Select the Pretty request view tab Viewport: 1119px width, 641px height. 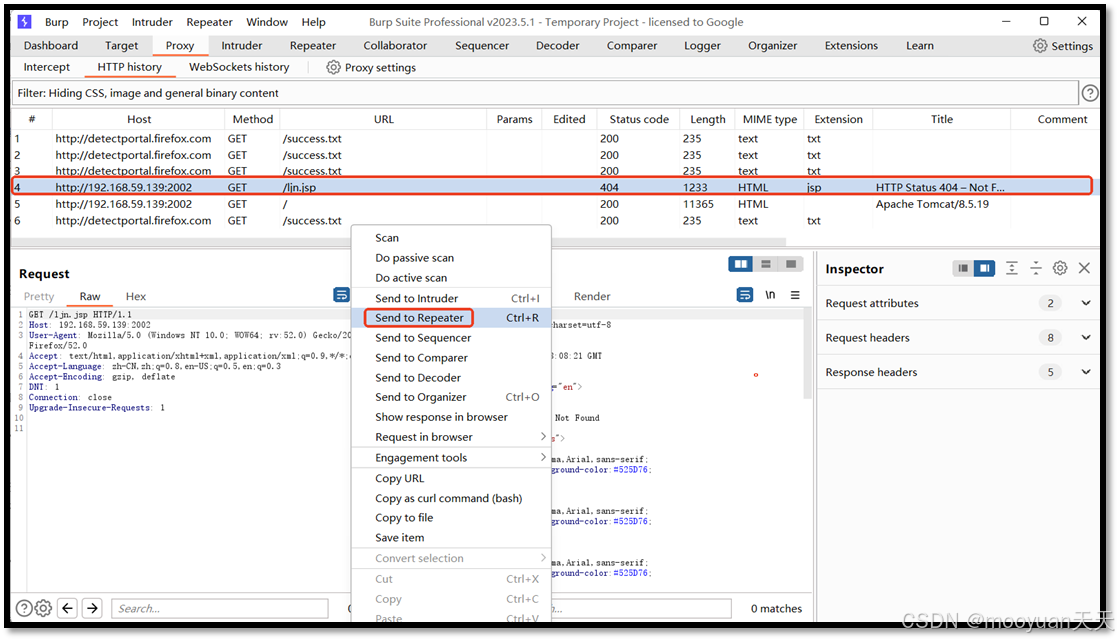pos(39,296)
